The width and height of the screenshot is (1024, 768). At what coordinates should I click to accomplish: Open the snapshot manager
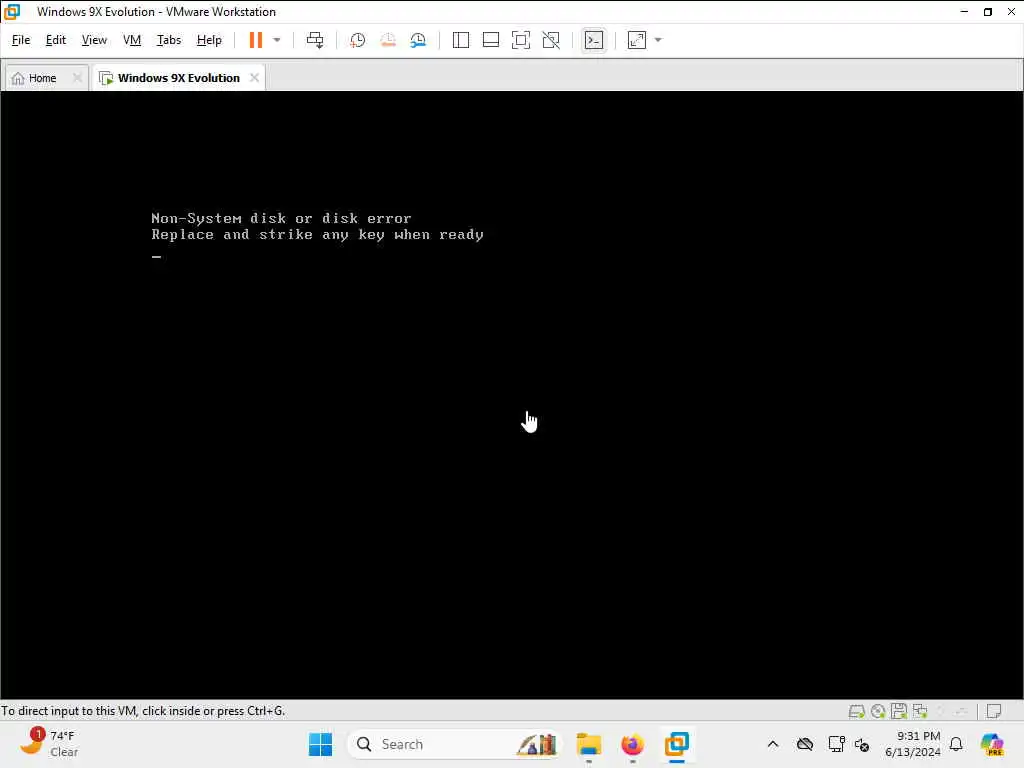[419, 40]
